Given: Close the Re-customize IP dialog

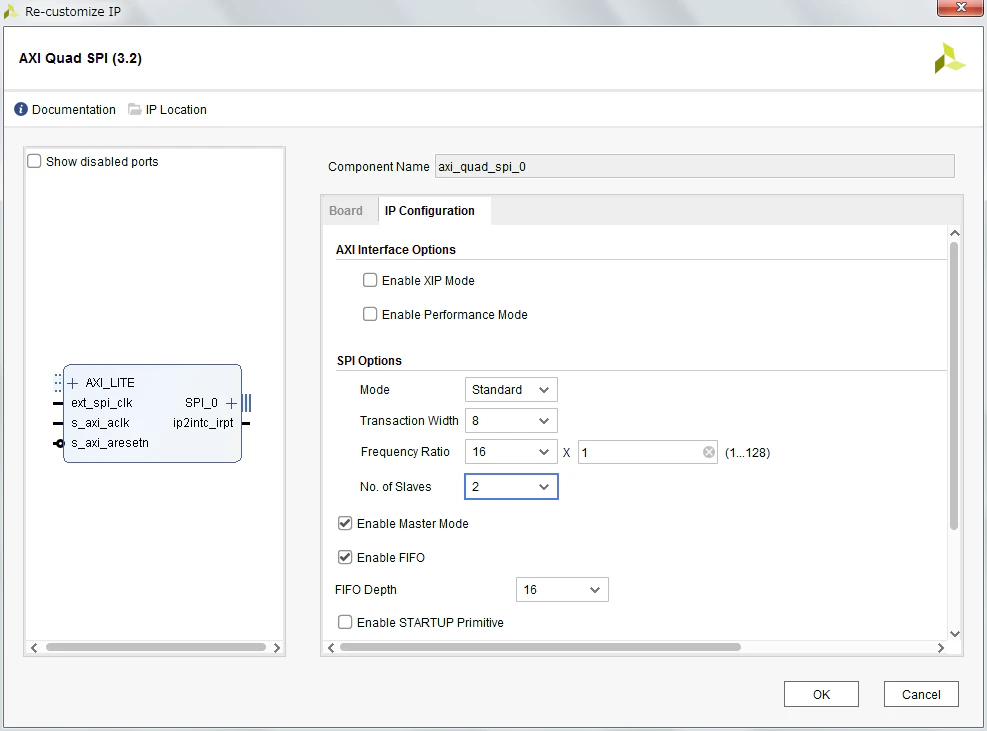Looking at the screenshot, I should click(961, 8).
